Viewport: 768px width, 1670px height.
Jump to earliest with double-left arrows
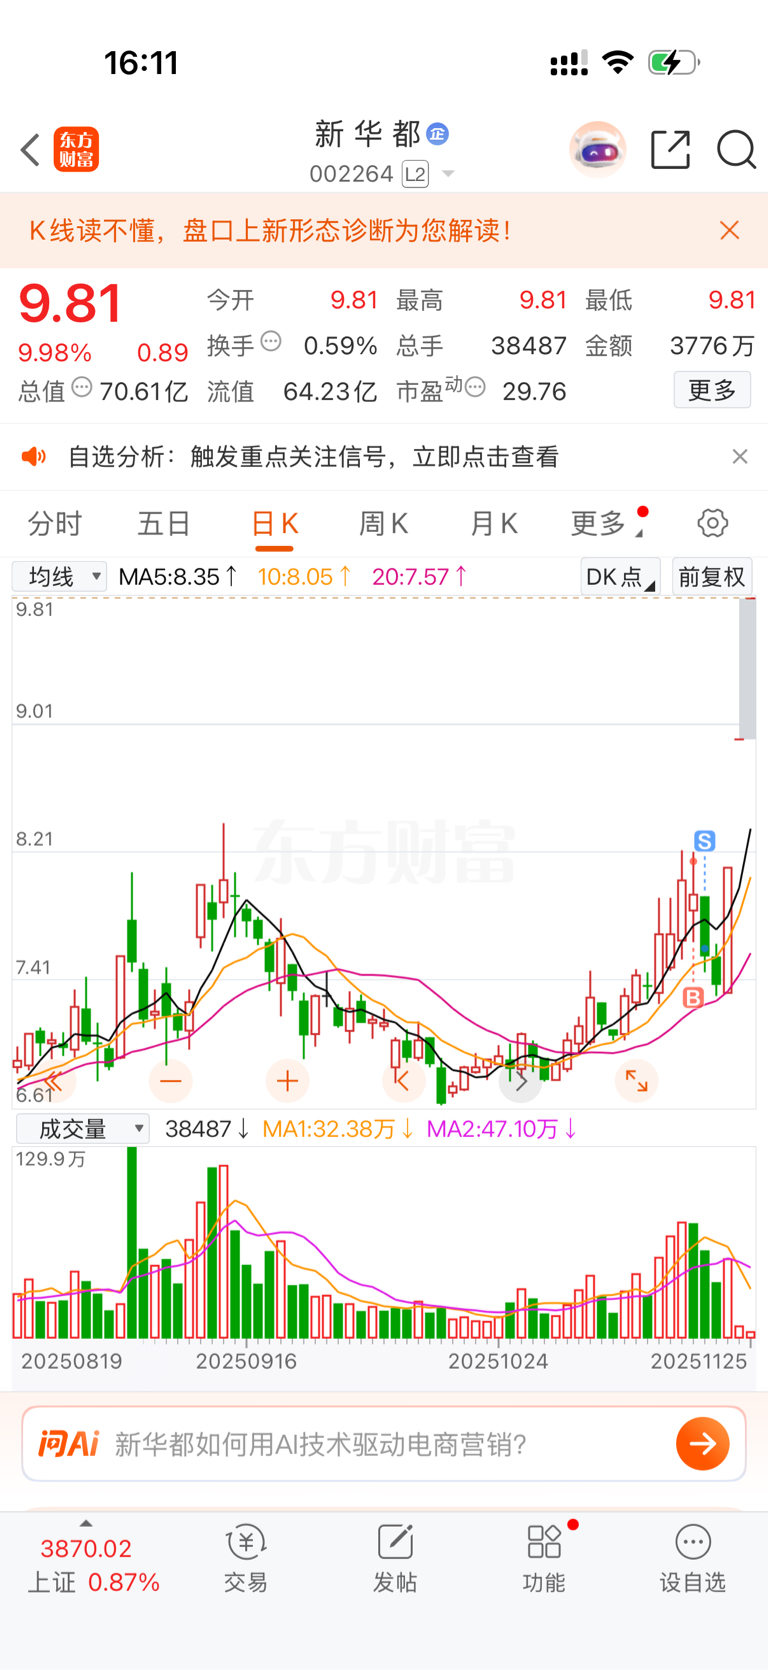53,1081
